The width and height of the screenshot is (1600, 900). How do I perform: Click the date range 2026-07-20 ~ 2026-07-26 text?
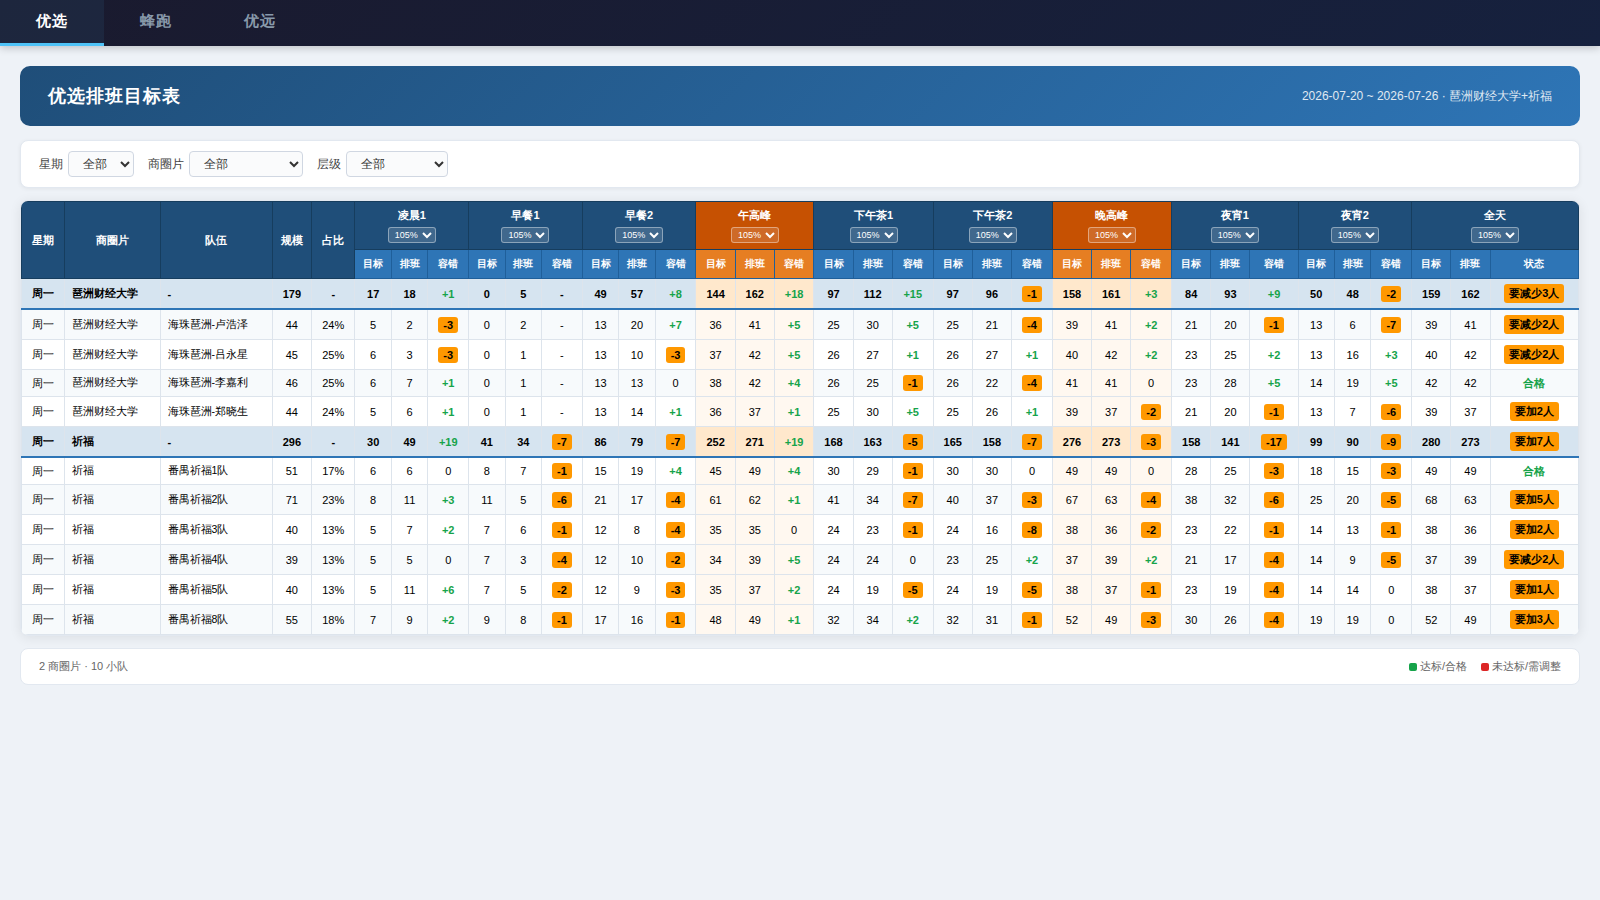coord(1370,96)
